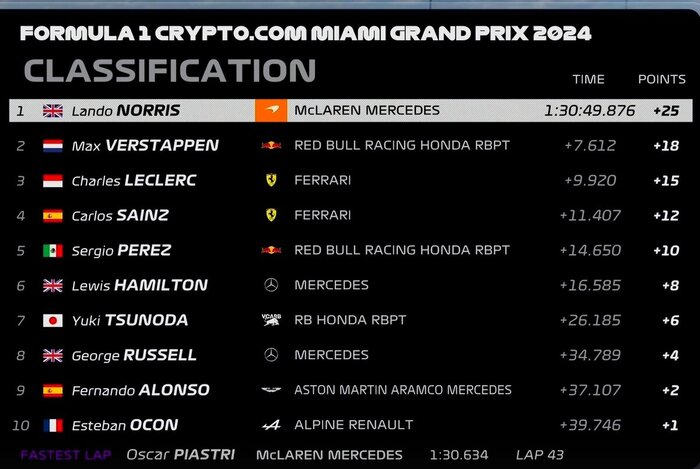700x469 pixels.
Task: Click the CLASSIFICATION heading
Action: [170, 71]
